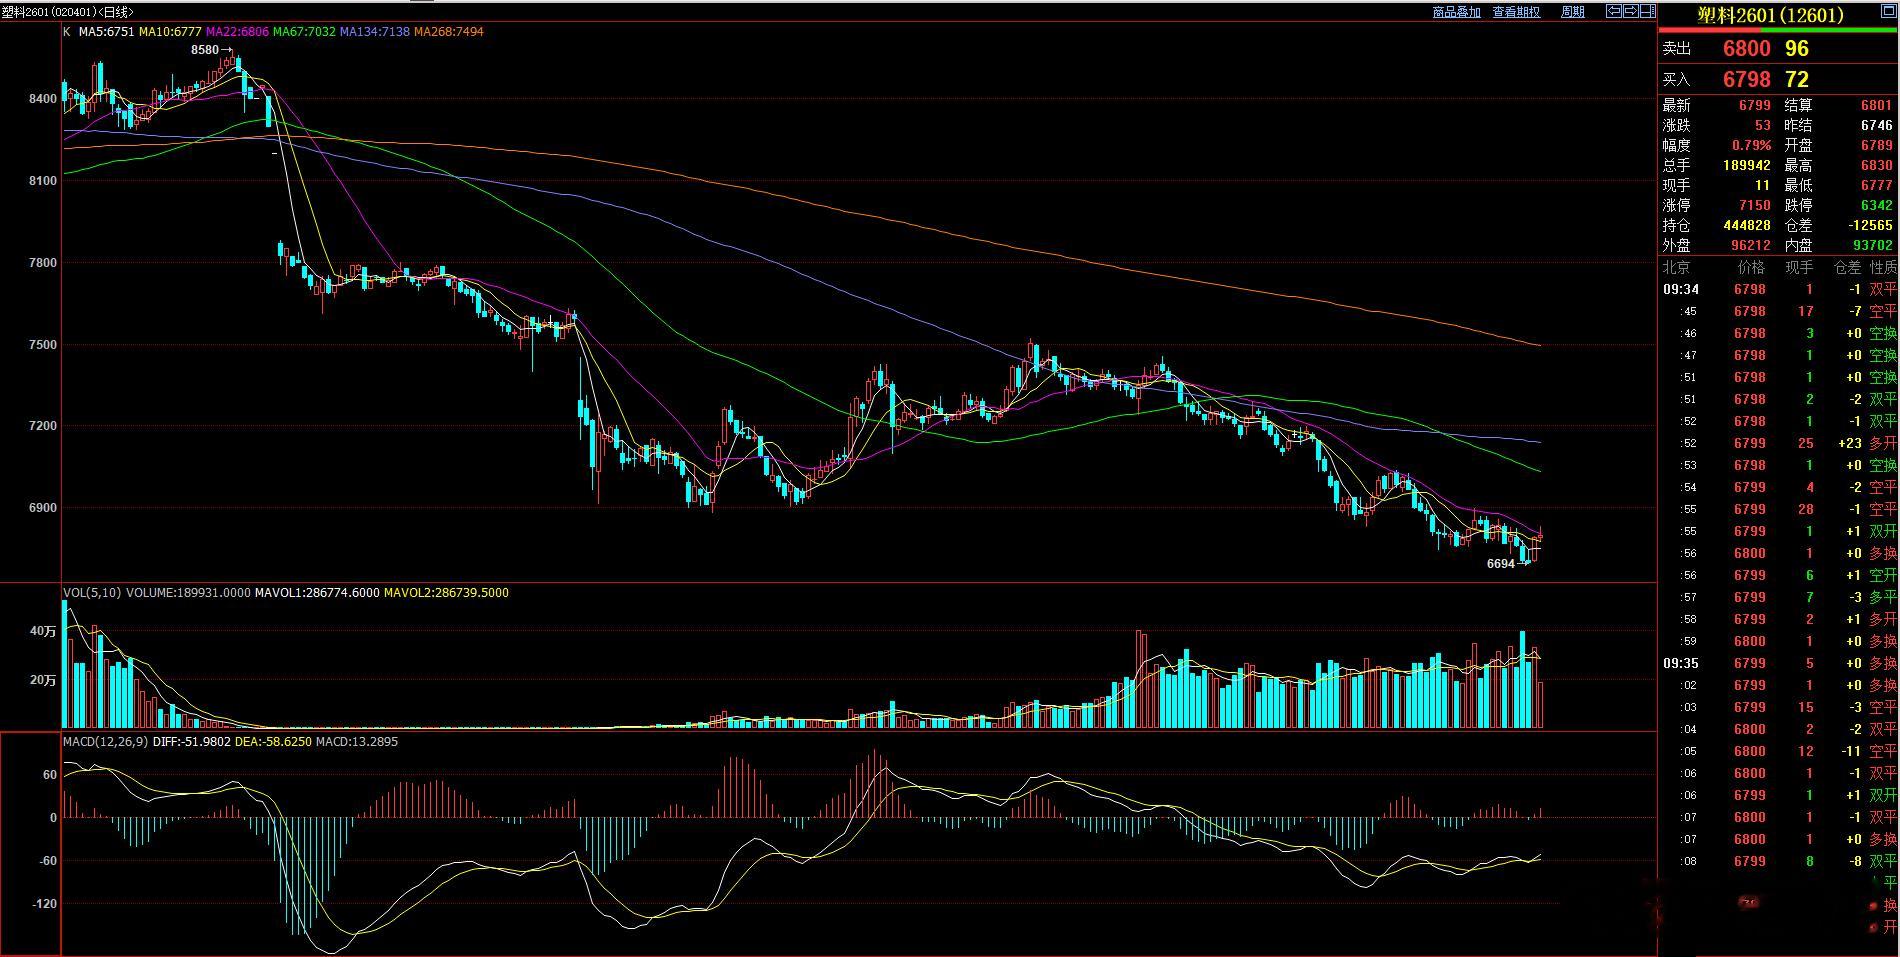Click the 跌停 limit-down value 6342

[1877, 205]
